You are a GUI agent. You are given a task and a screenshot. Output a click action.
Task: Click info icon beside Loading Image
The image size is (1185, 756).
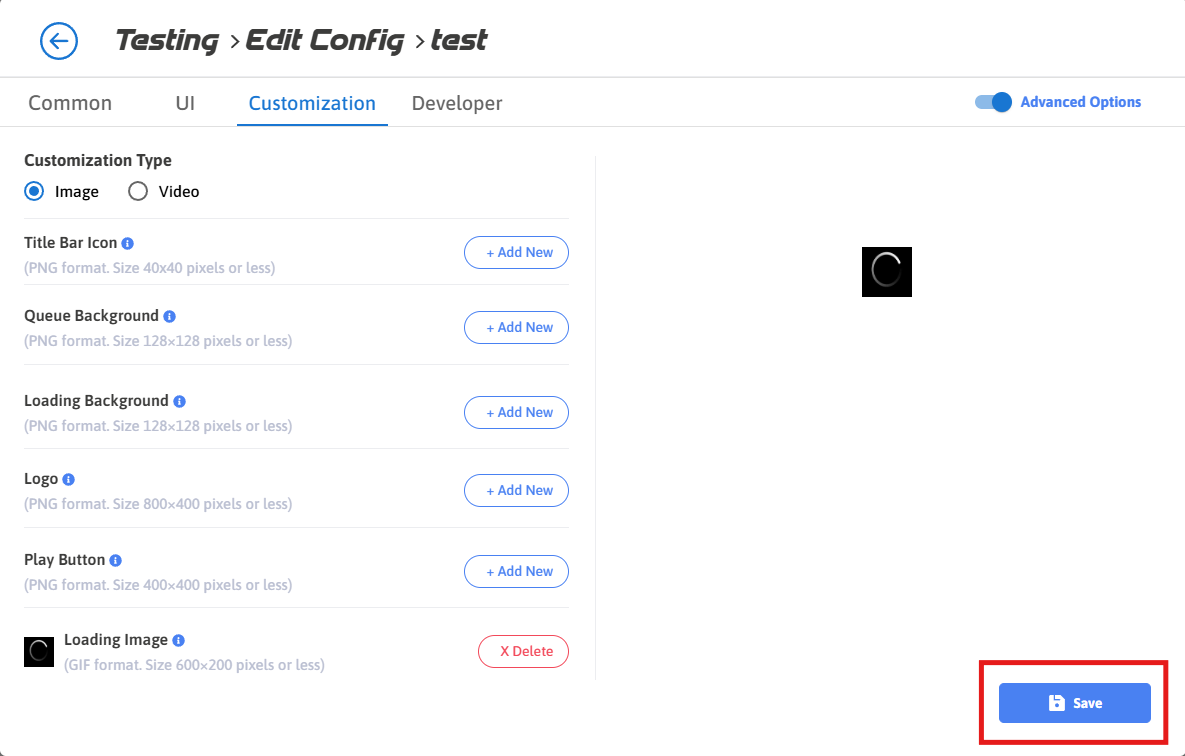click(x=179, y=640)
